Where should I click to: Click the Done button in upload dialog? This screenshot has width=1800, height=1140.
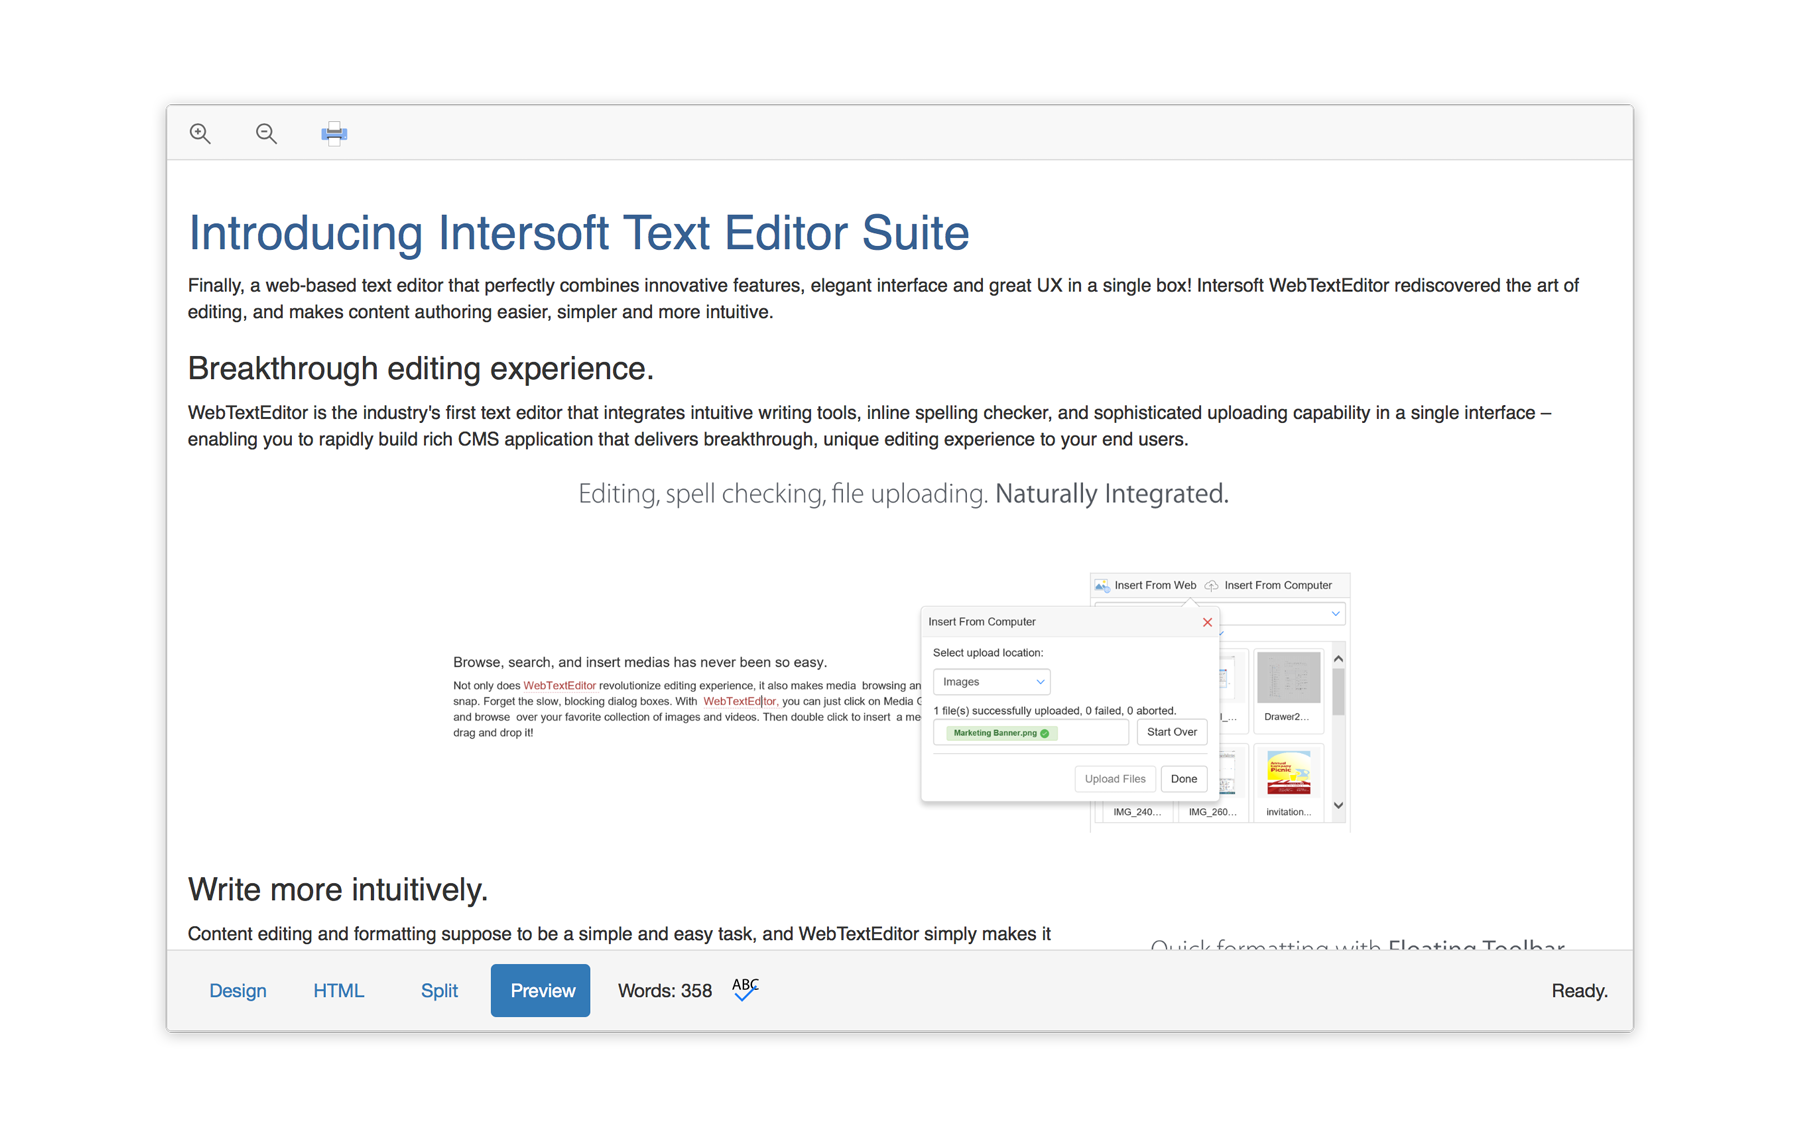[1184, 779]
